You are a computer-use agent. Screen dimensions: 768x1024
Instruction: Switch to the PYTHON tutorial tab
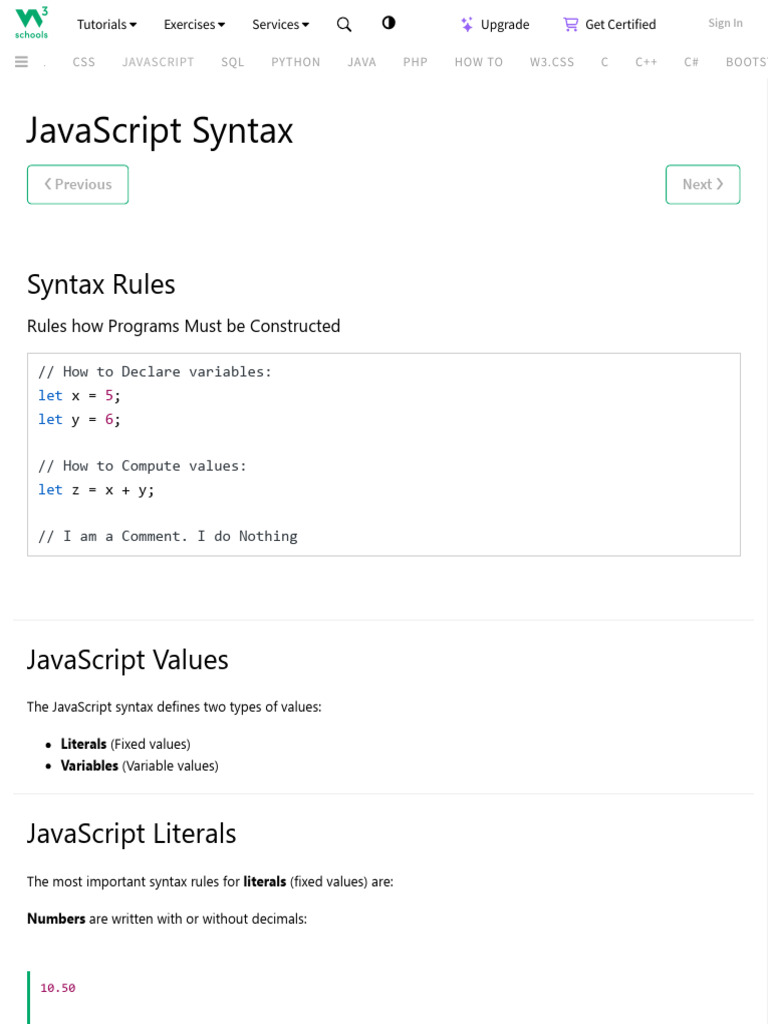pyautogui.click(x=296, y=62)
